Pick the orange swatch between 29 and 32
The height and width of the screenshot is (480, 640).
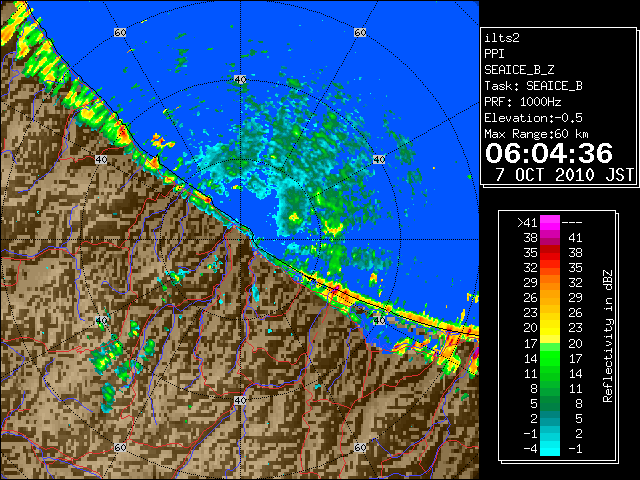tap(550, 282)
